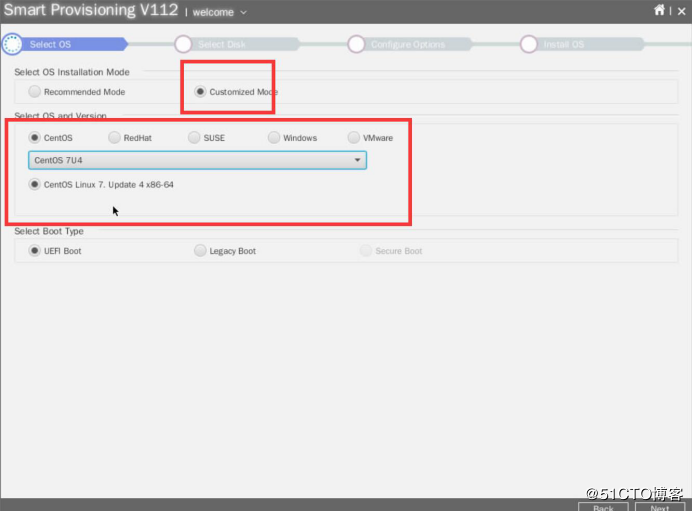Choose SUSE operating system radio
Image resolution: width=693 pixels, height=511 pixels.
(x=194, y=137)
